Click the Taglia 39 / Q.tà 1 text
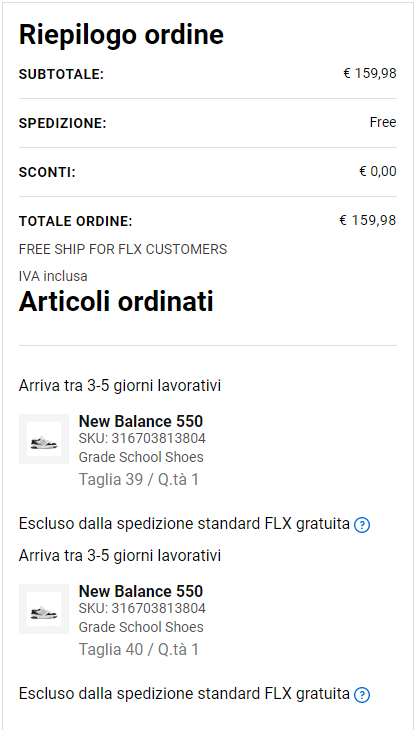 (139, 480)
